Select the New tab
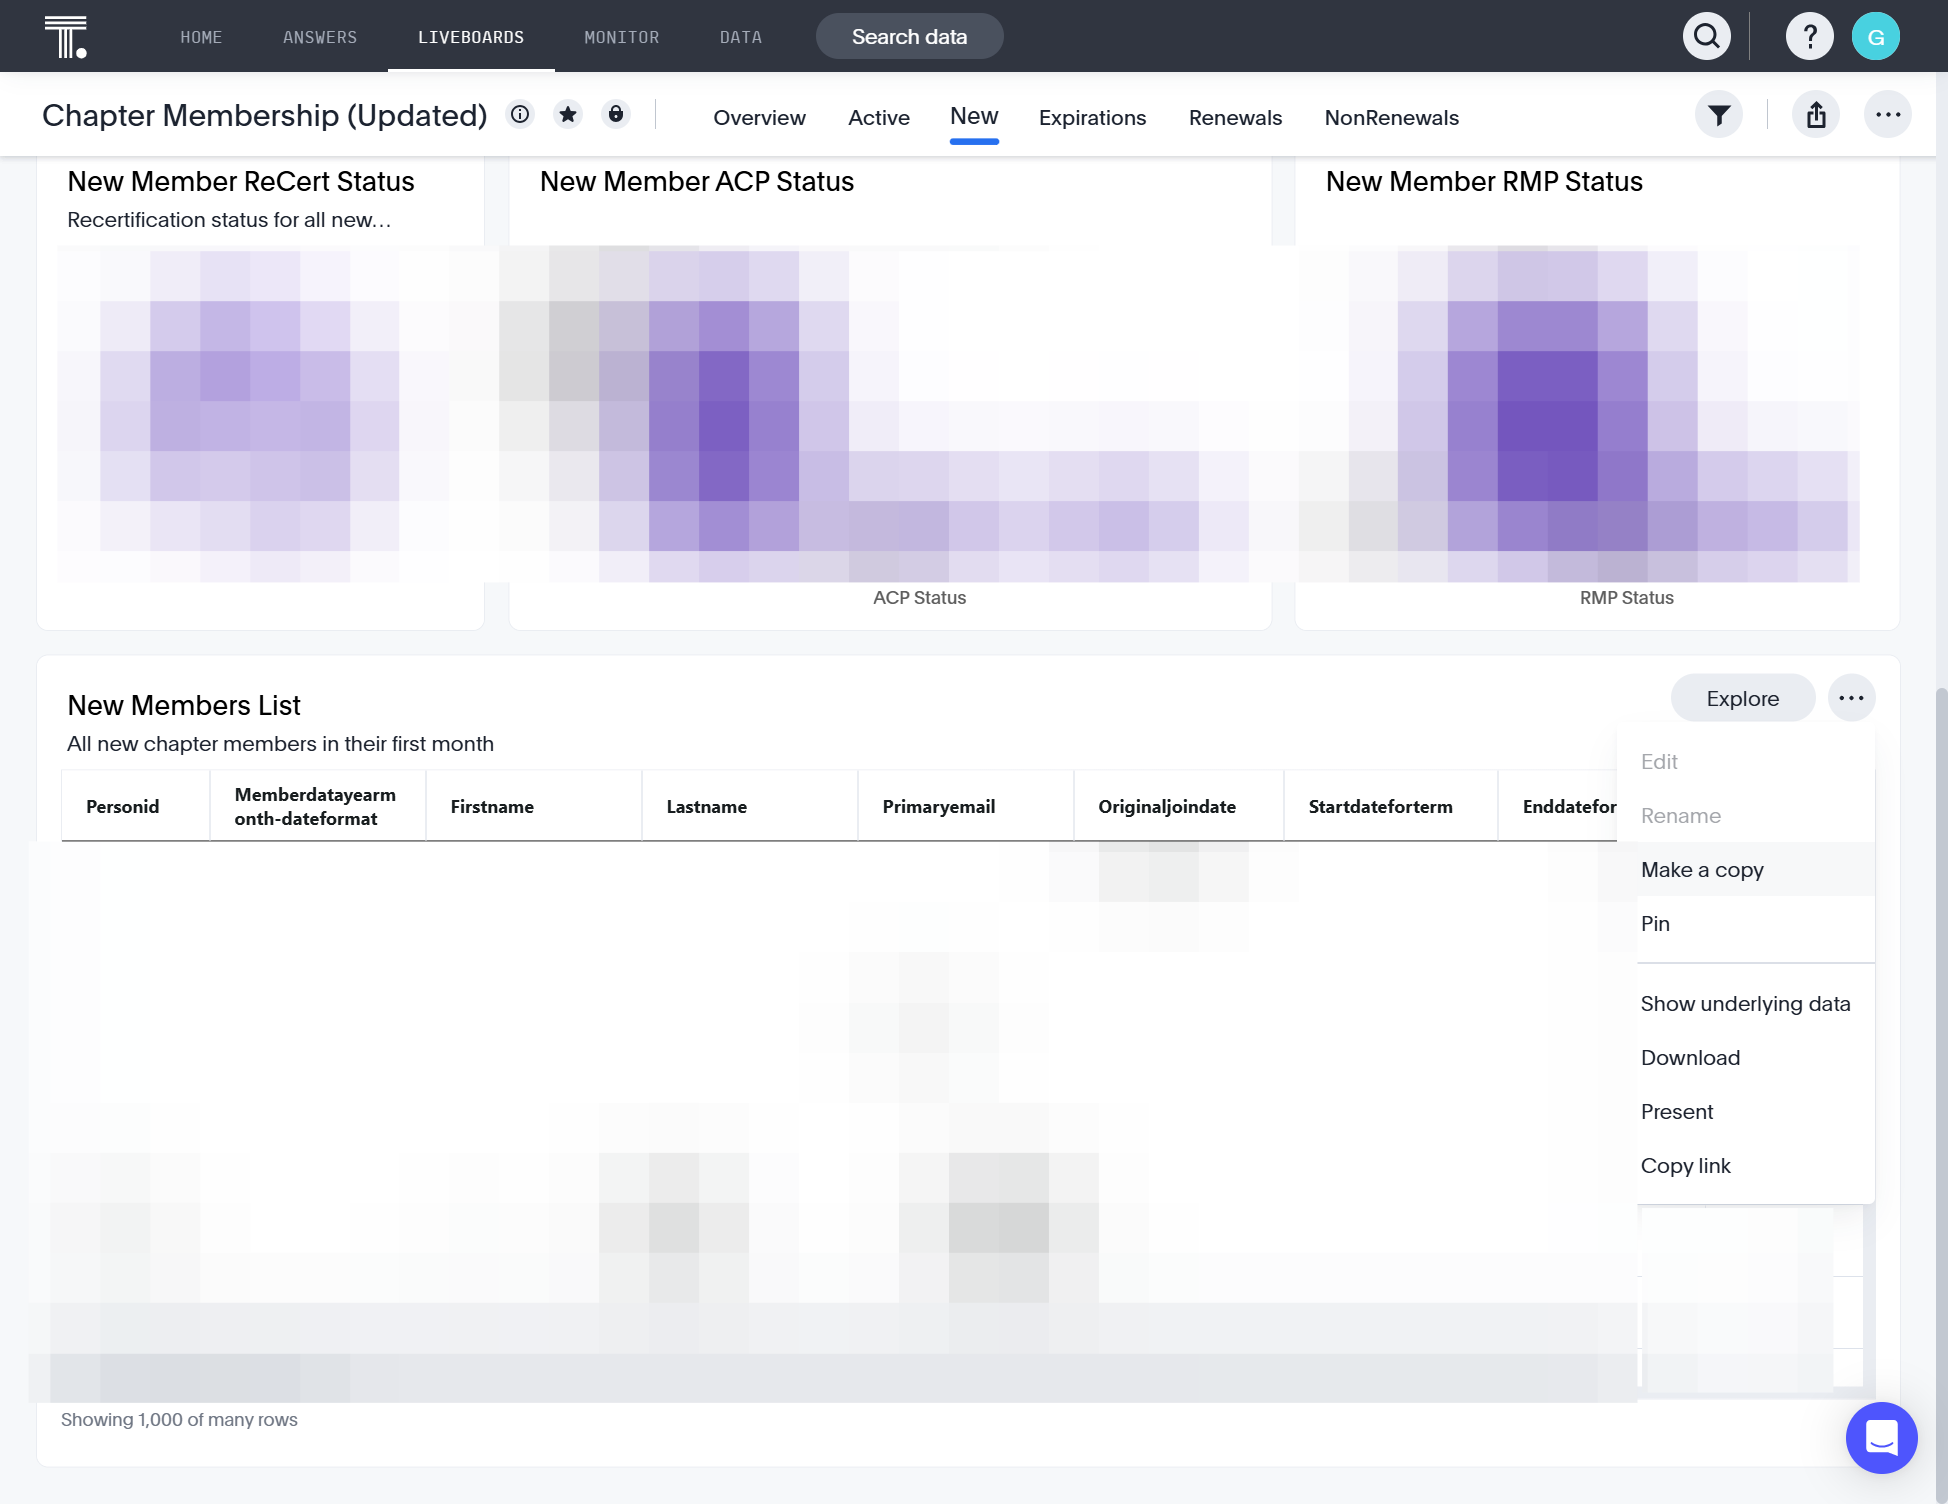Screen dimensions: 1948x1504 [x=974, y=117]
